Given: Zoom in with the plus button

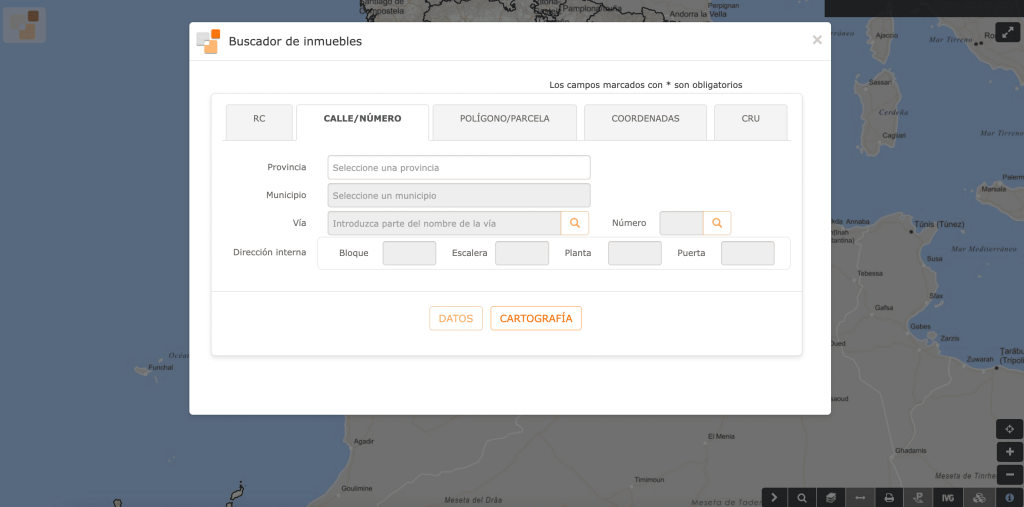Looking at the screenshot, I should pos(1009,452).
